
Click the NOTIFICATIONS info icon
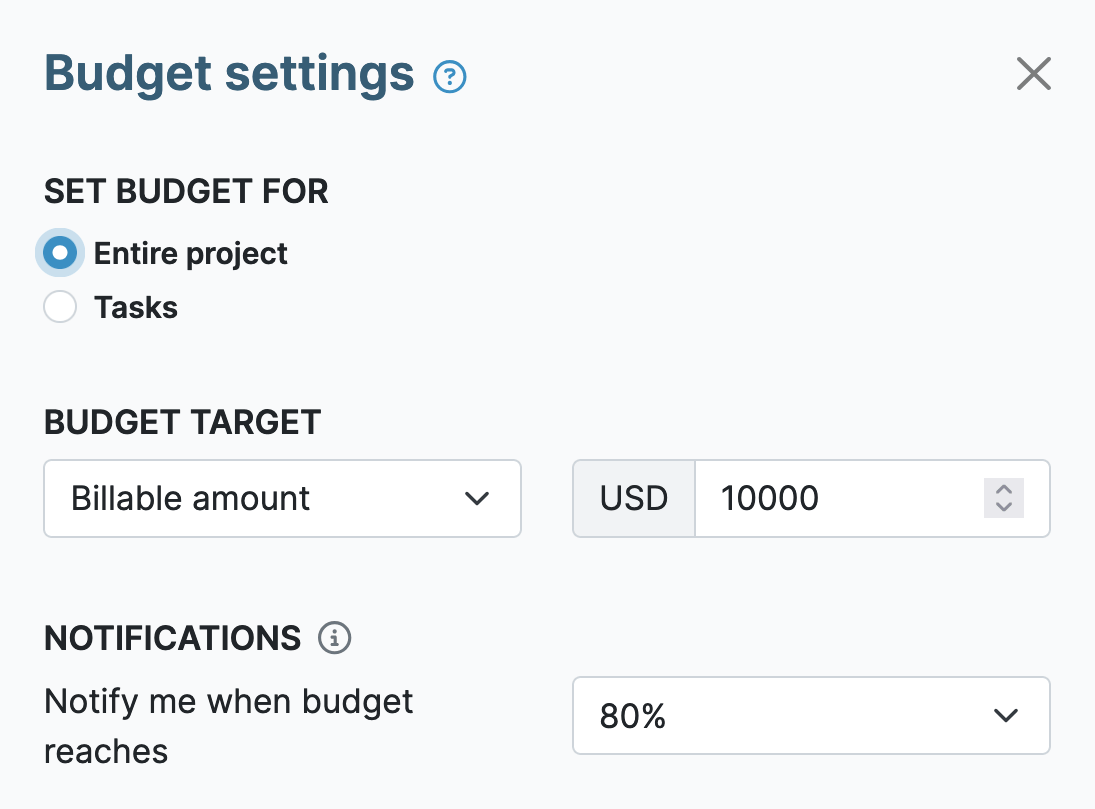coord(334,638)
